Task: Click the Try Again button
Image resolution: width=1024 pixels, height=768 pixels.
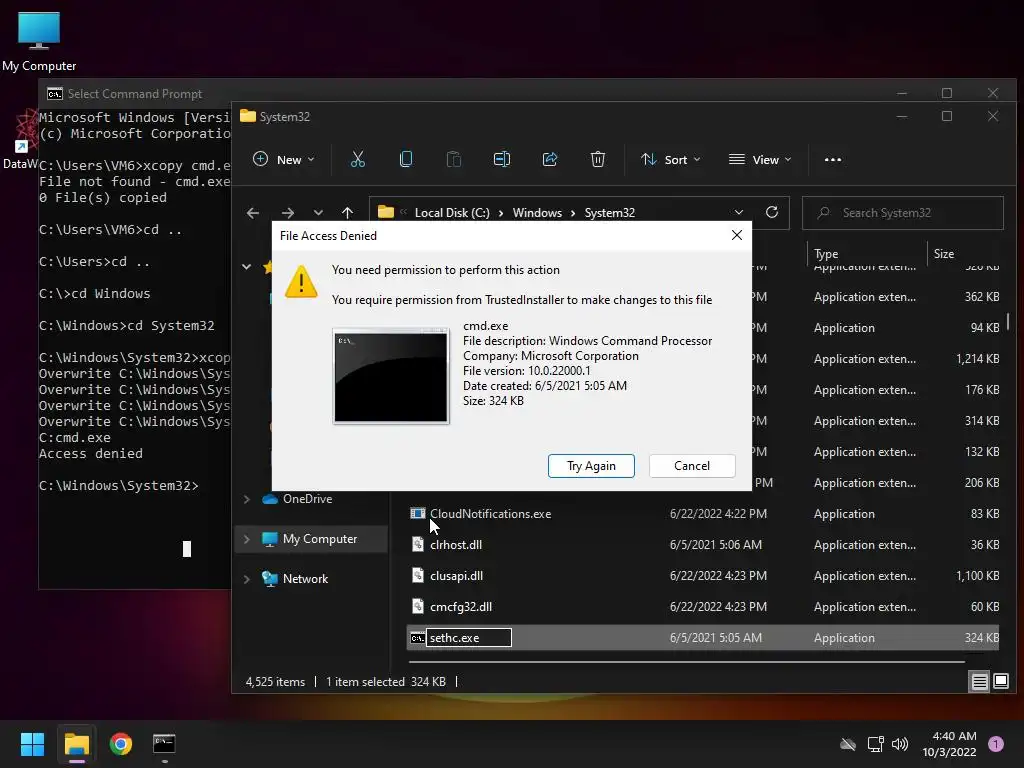Action: tap(591, 466)
